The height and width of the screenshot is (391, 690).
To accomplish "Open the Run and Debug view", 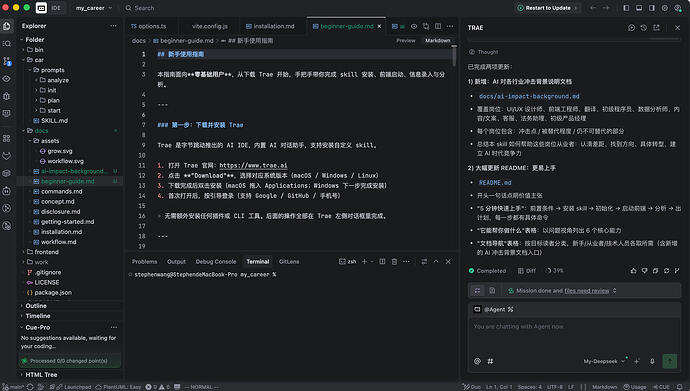I will pyautogui.click(x=7, y=96).
